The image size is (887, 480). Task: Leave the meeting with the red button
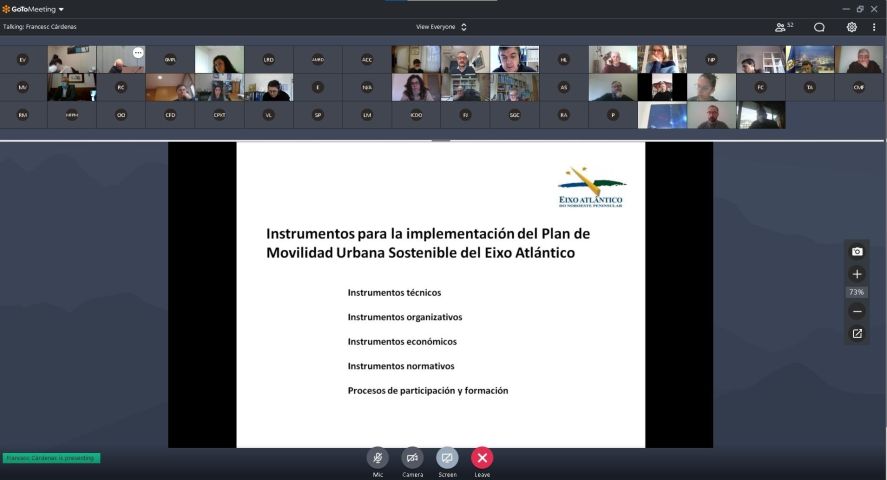point(482,457)
